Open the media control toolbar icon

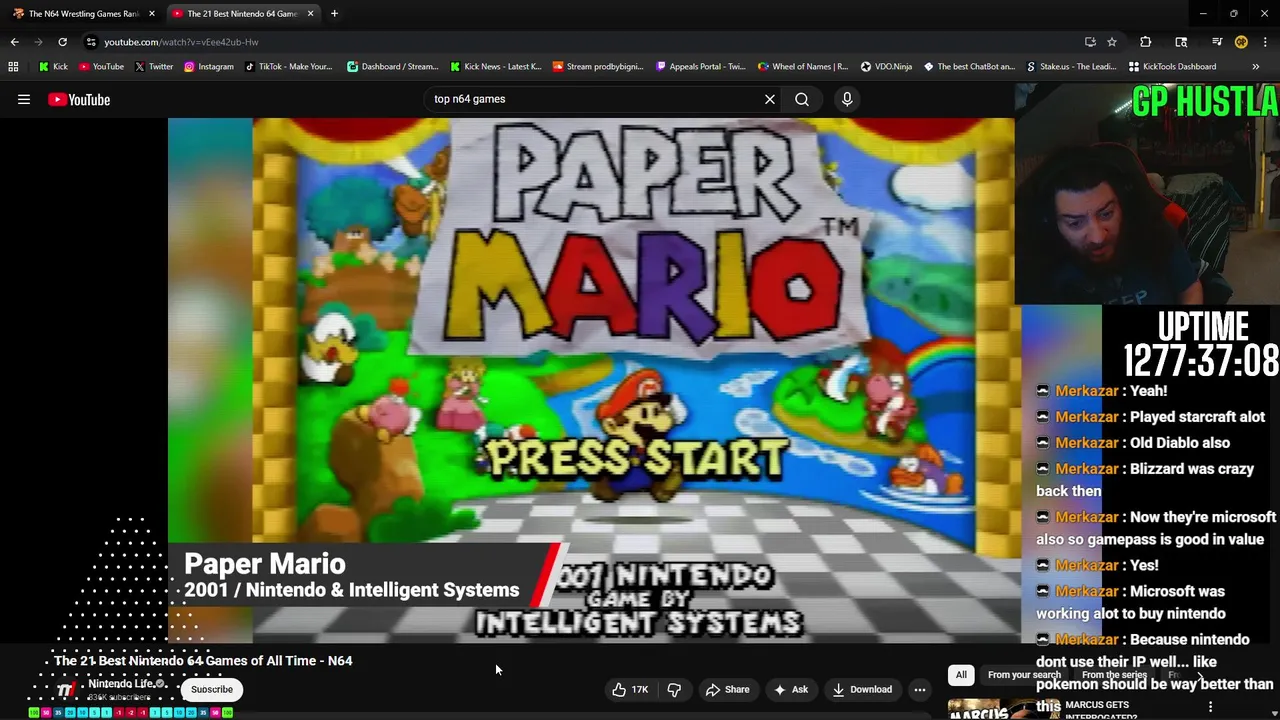[1217, 42]
